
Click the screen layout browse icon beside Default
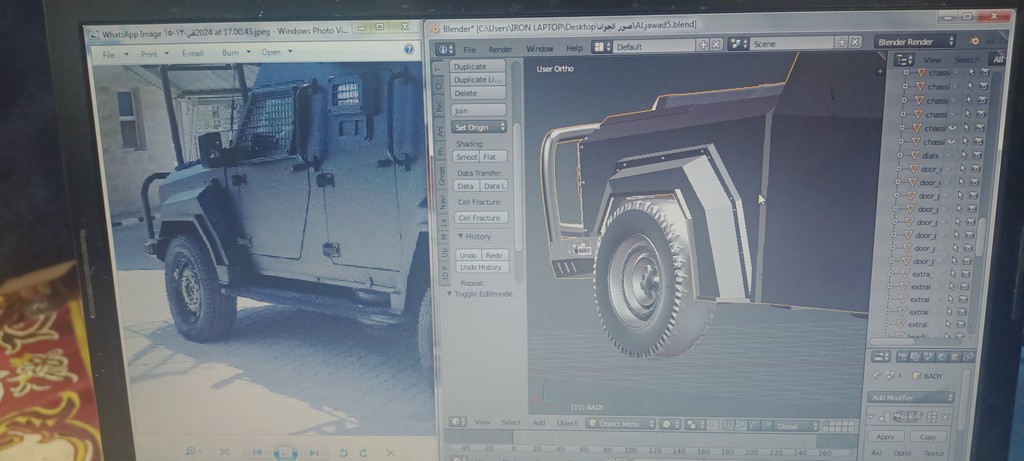(x=601, y=46)
